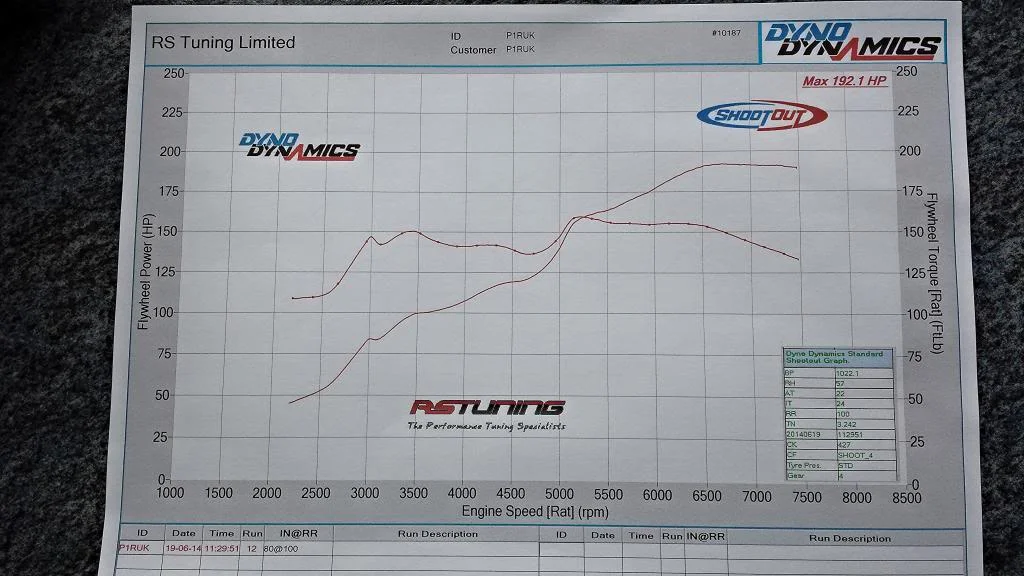Click the Dyne Dynamics Standard Shootout Graph heading

pos(837,357)
